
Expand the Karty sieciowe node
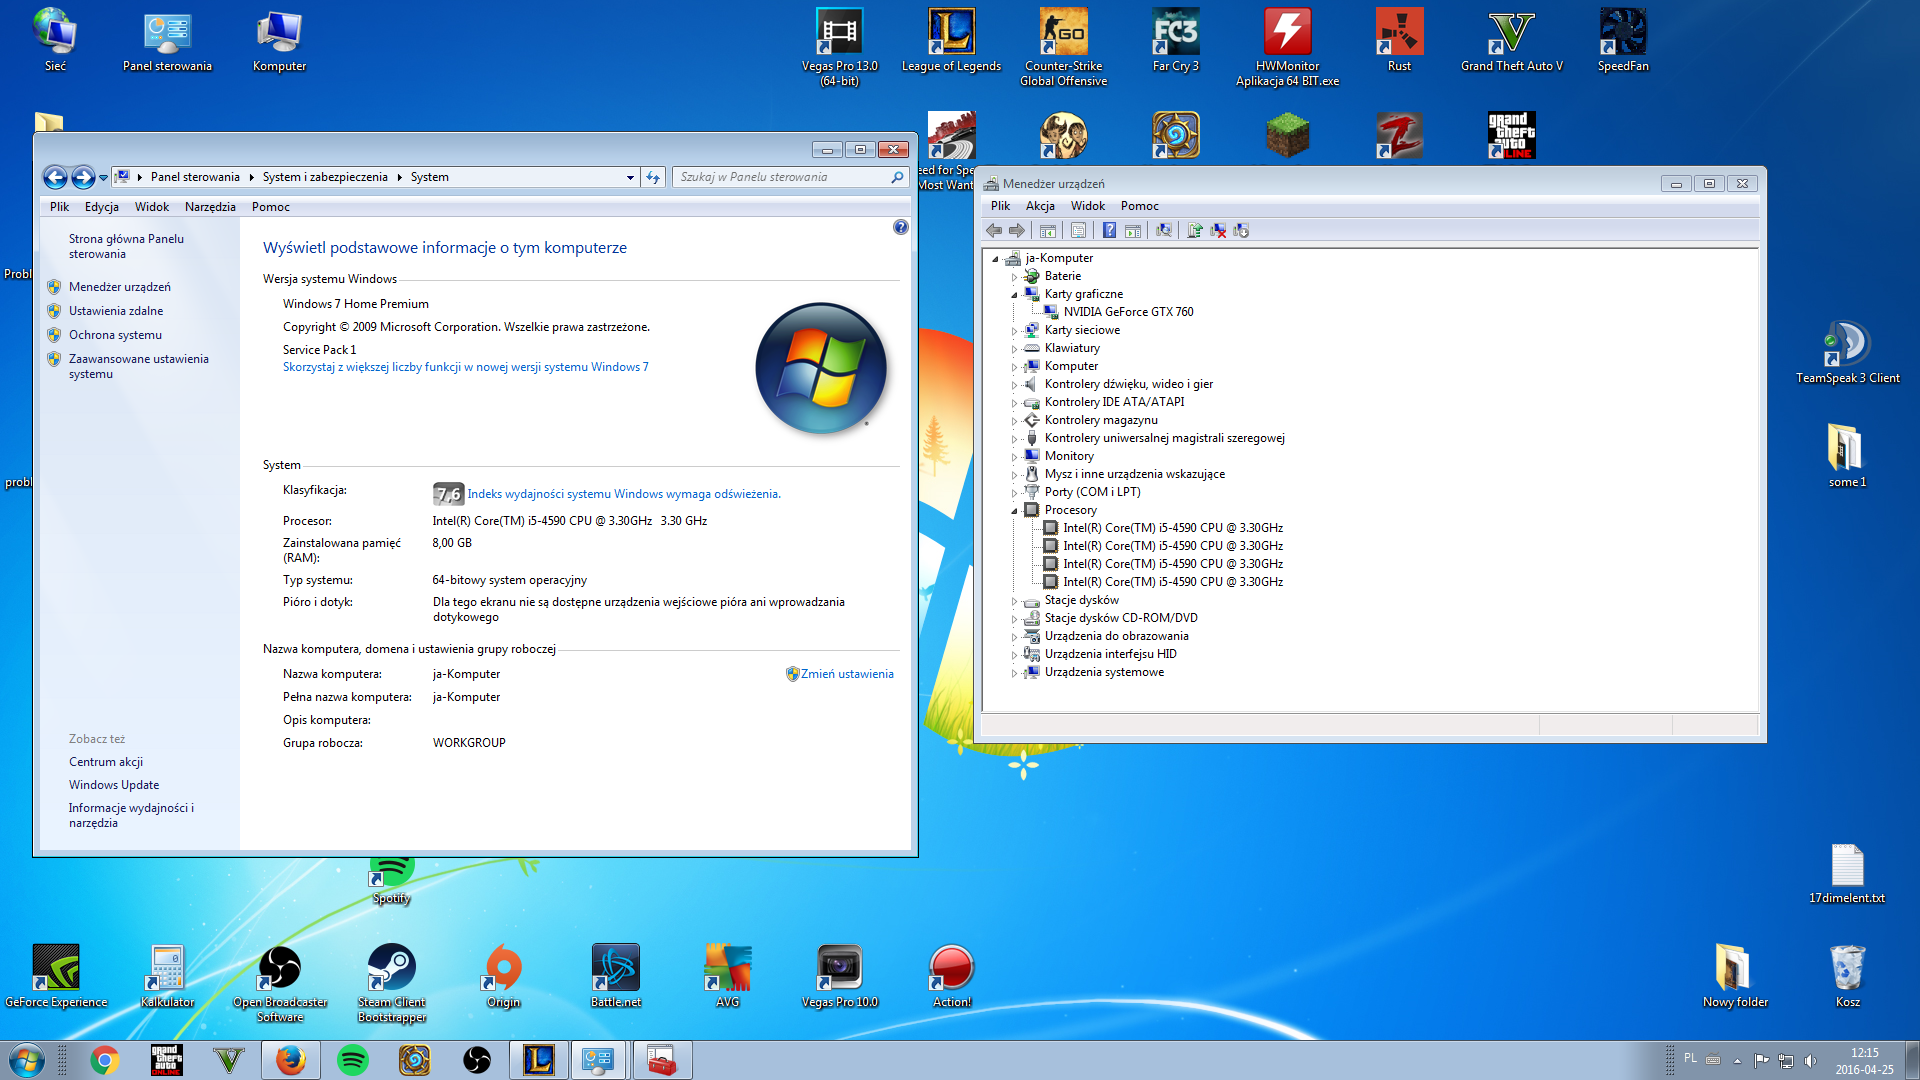pos(1014,331)
